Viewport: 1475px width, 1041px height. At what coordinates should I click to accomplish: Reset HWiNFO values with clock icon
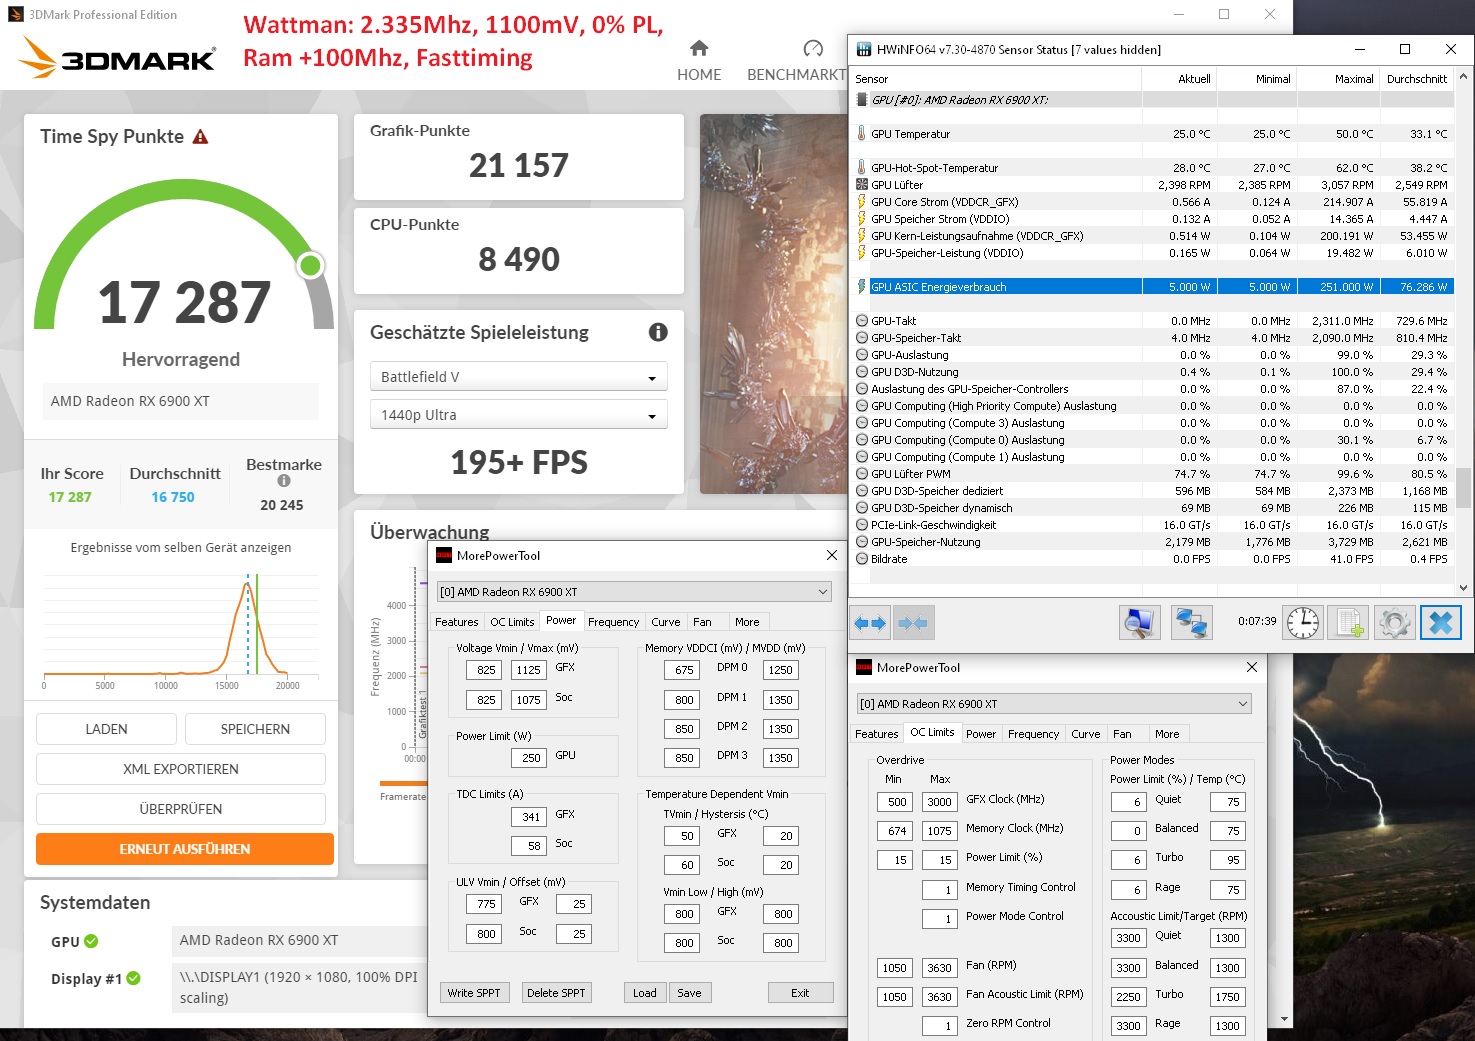click(1303, 623)
